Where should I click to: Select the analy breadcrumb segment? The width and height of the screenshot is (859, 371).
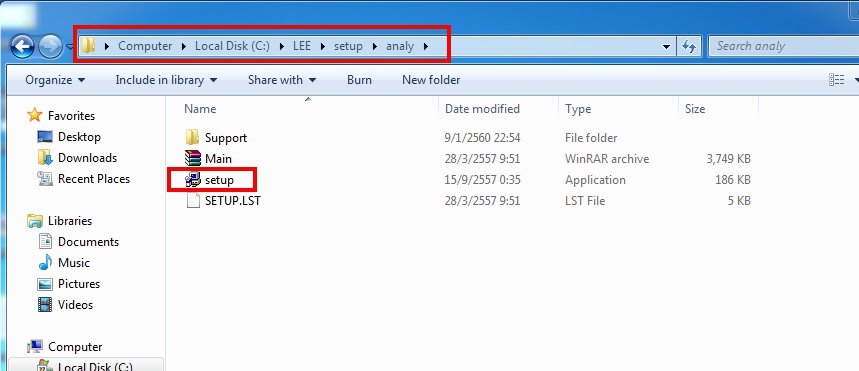pyautogui.click(x=400, y=46)
